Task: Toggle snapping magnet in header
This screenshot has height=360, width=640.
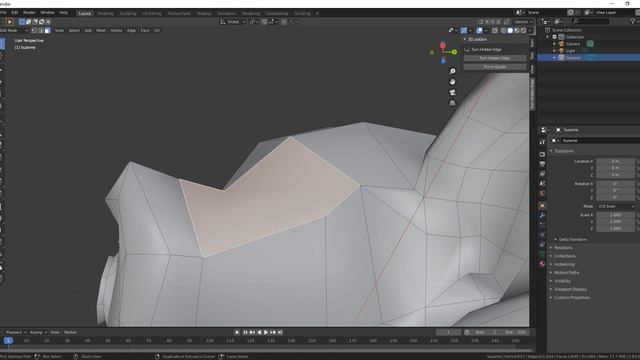Action: (x=264, y=22)
